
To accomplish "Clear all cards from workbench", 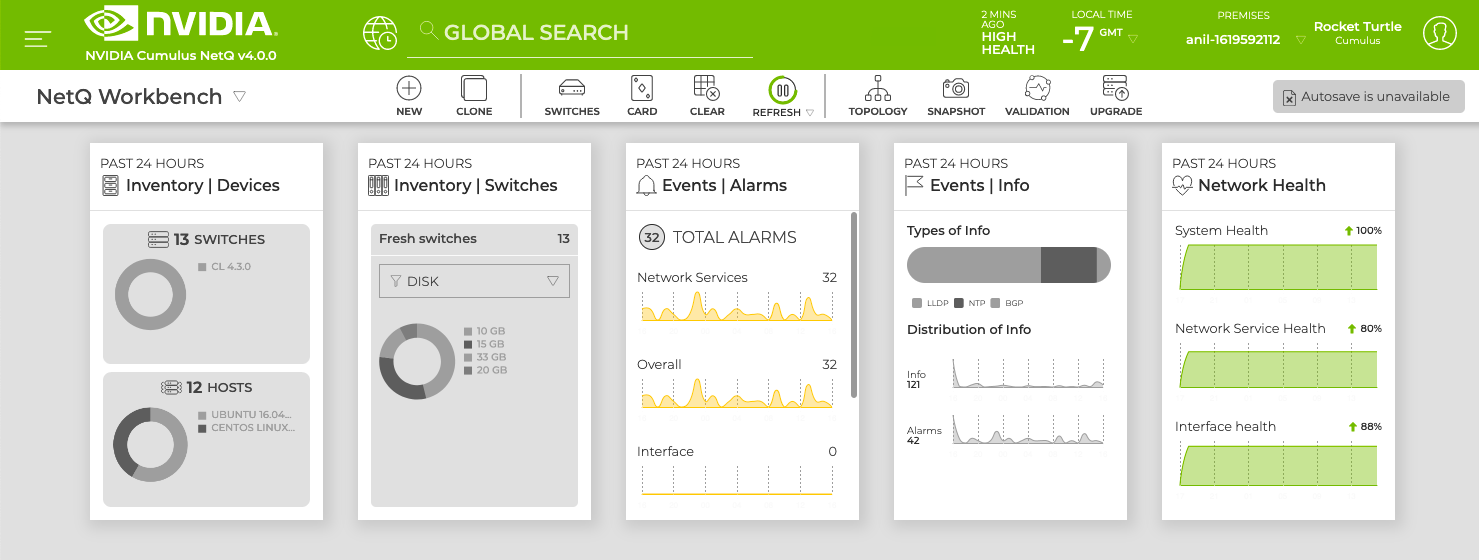I will [707, 96].
